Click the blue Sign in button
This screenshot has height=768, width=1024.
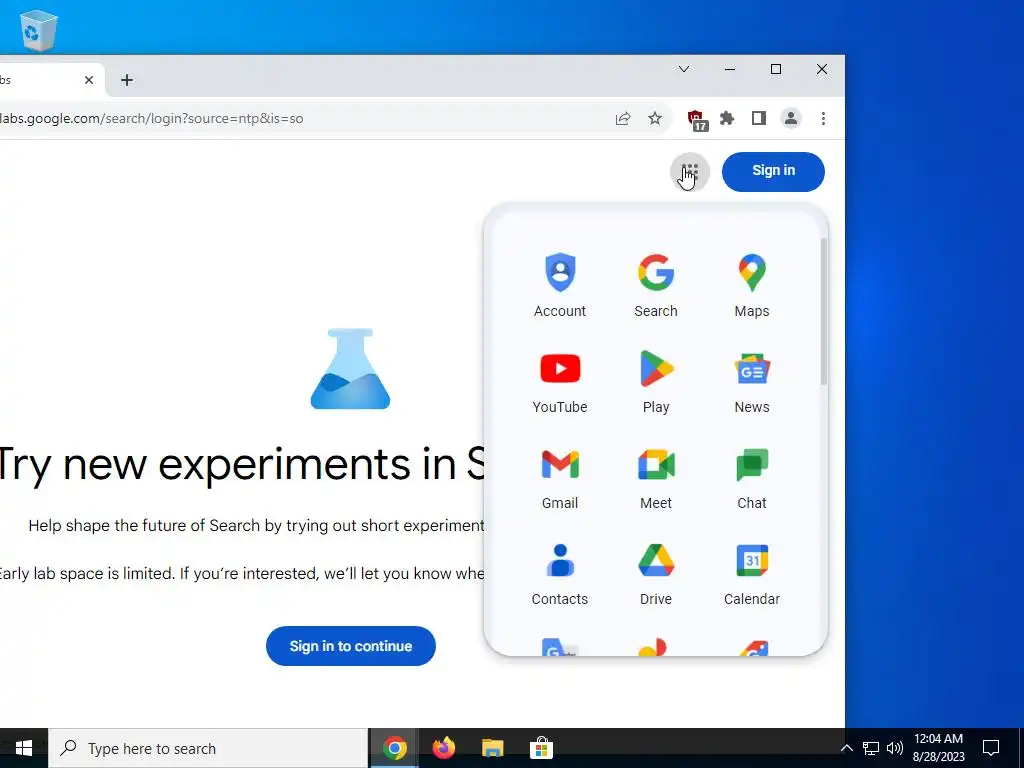[x=773, y=172]
